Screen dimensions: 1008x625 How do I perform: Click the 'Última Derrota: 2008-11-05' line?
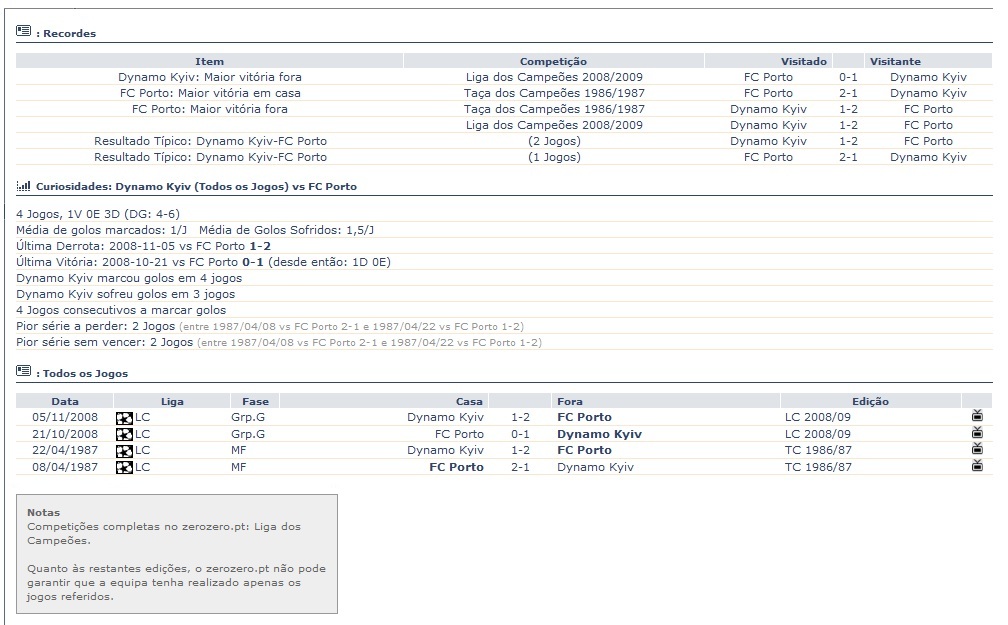click(143, 246)
